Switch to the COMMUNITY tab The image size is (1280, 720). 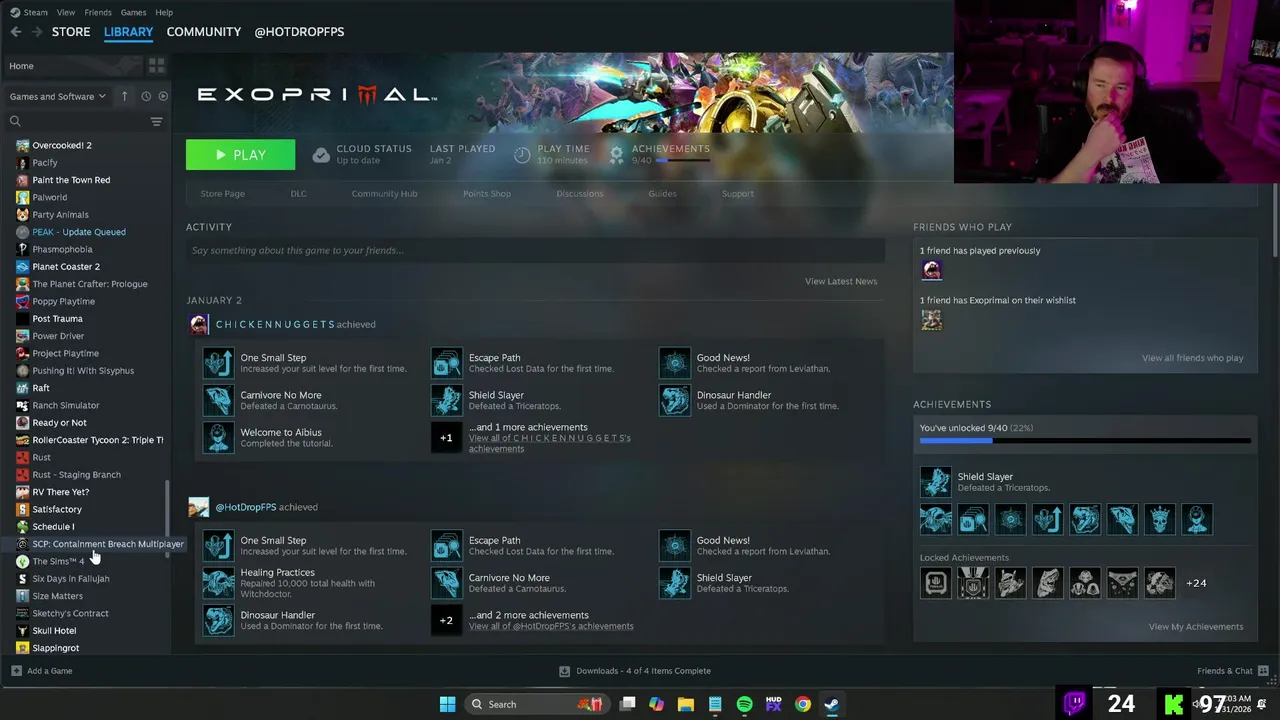click(x=204, y=32)
